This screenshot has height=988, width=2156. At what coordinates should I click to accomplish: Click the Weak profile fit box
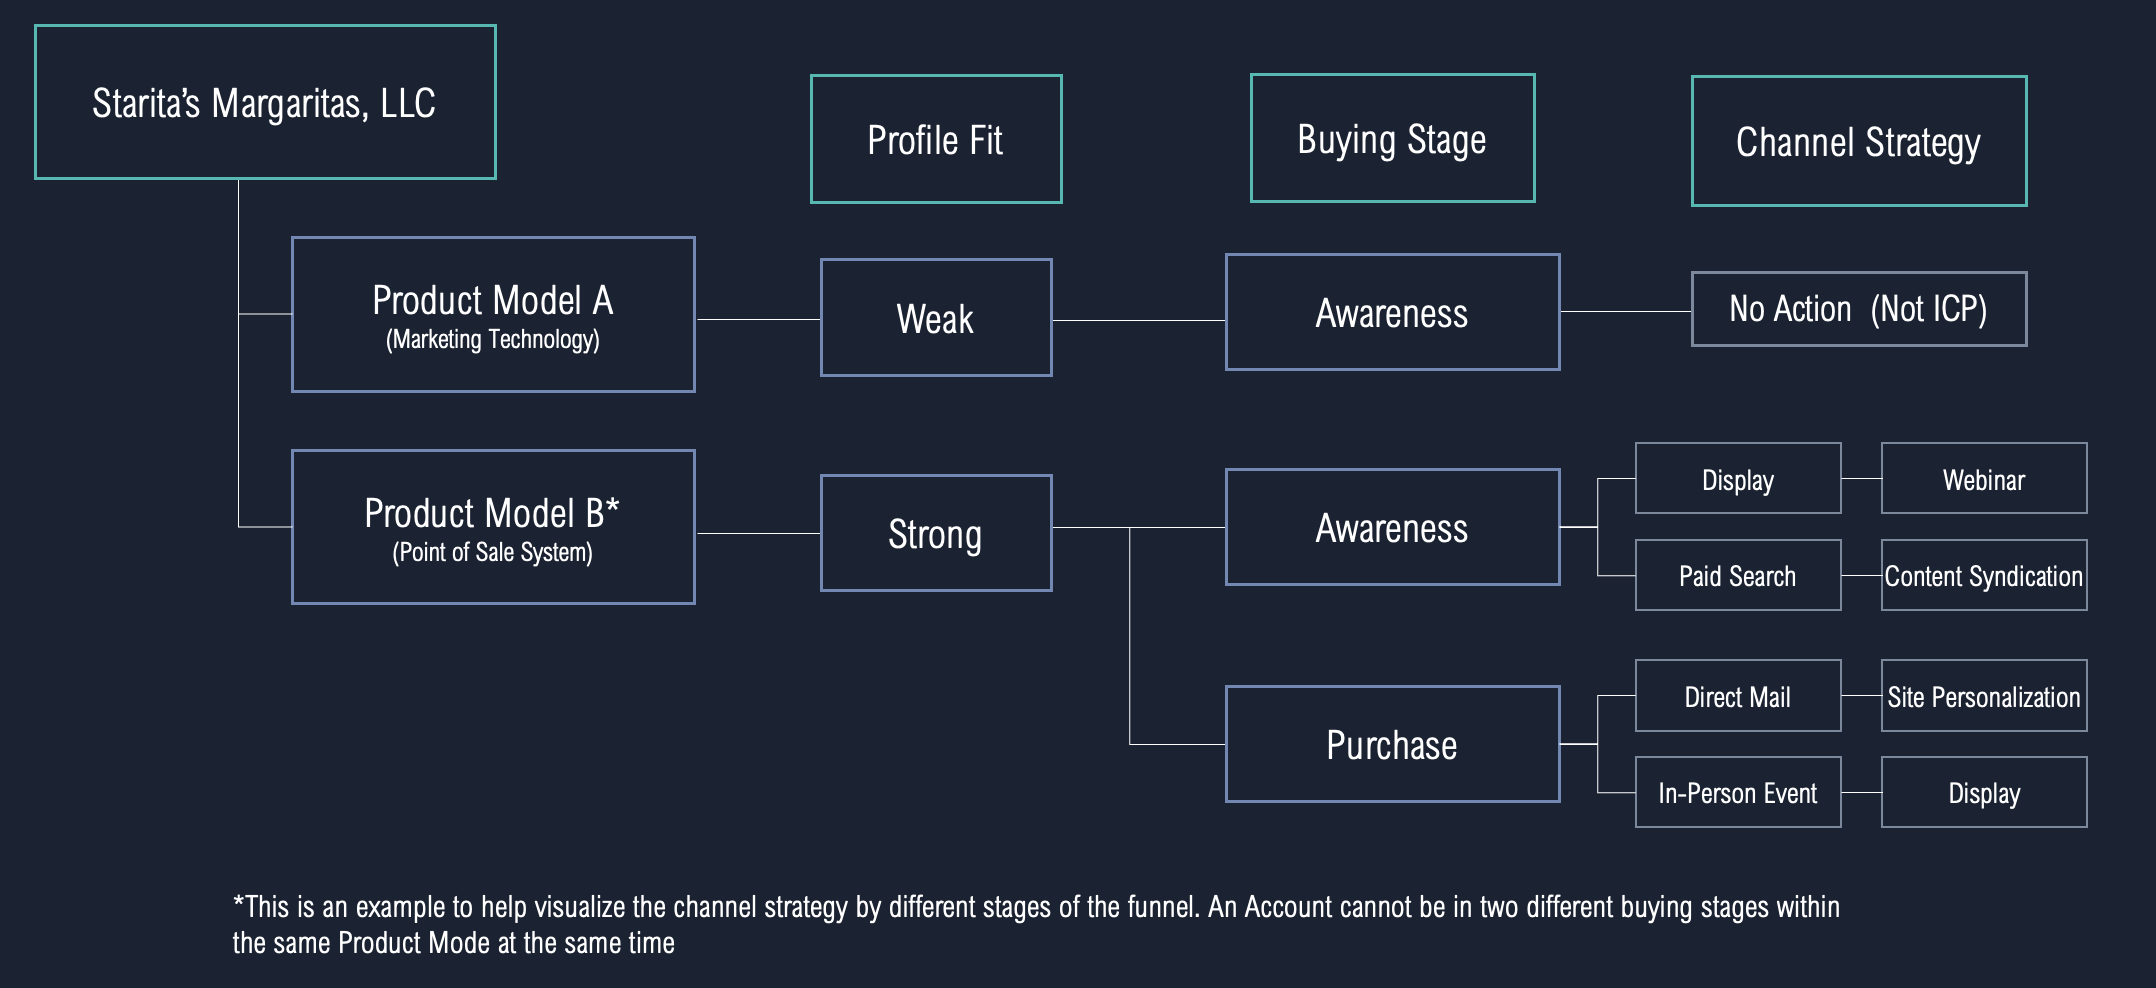(936, 318)
